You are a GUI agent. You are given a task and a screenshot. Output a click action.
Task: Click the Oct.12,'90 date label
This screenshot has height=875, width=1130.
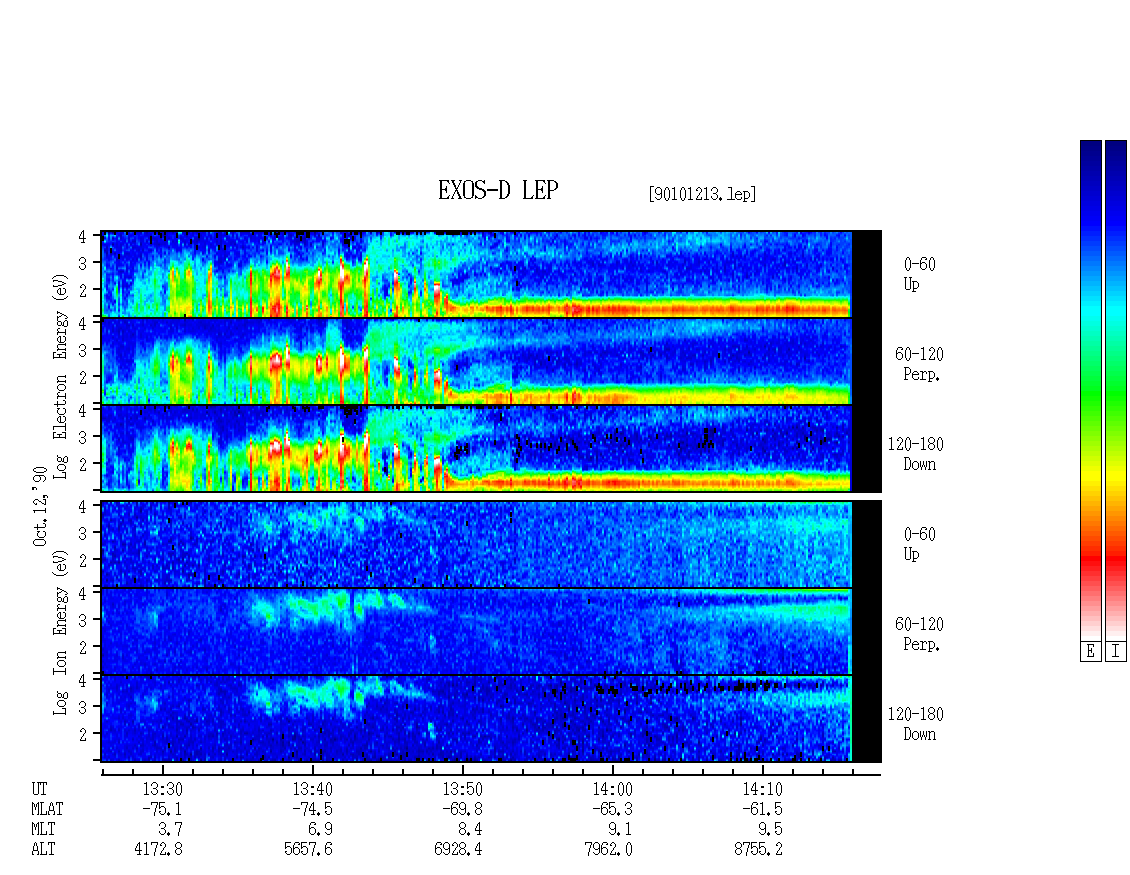[x=40, y=506]
